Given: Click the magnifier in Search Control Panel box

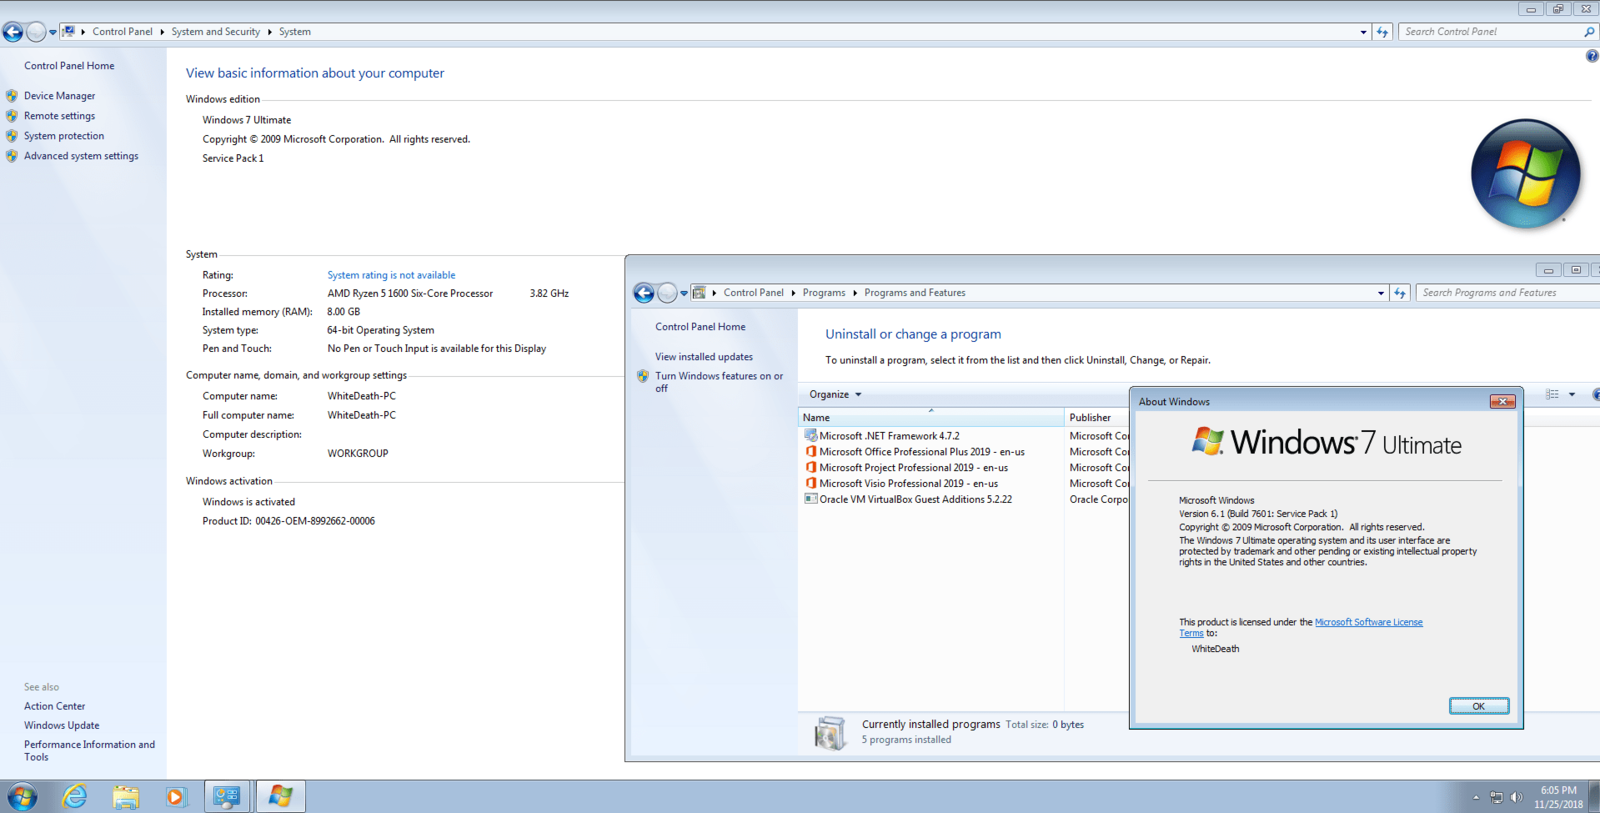Looking at the screenshot, I should click(1589, 32).
